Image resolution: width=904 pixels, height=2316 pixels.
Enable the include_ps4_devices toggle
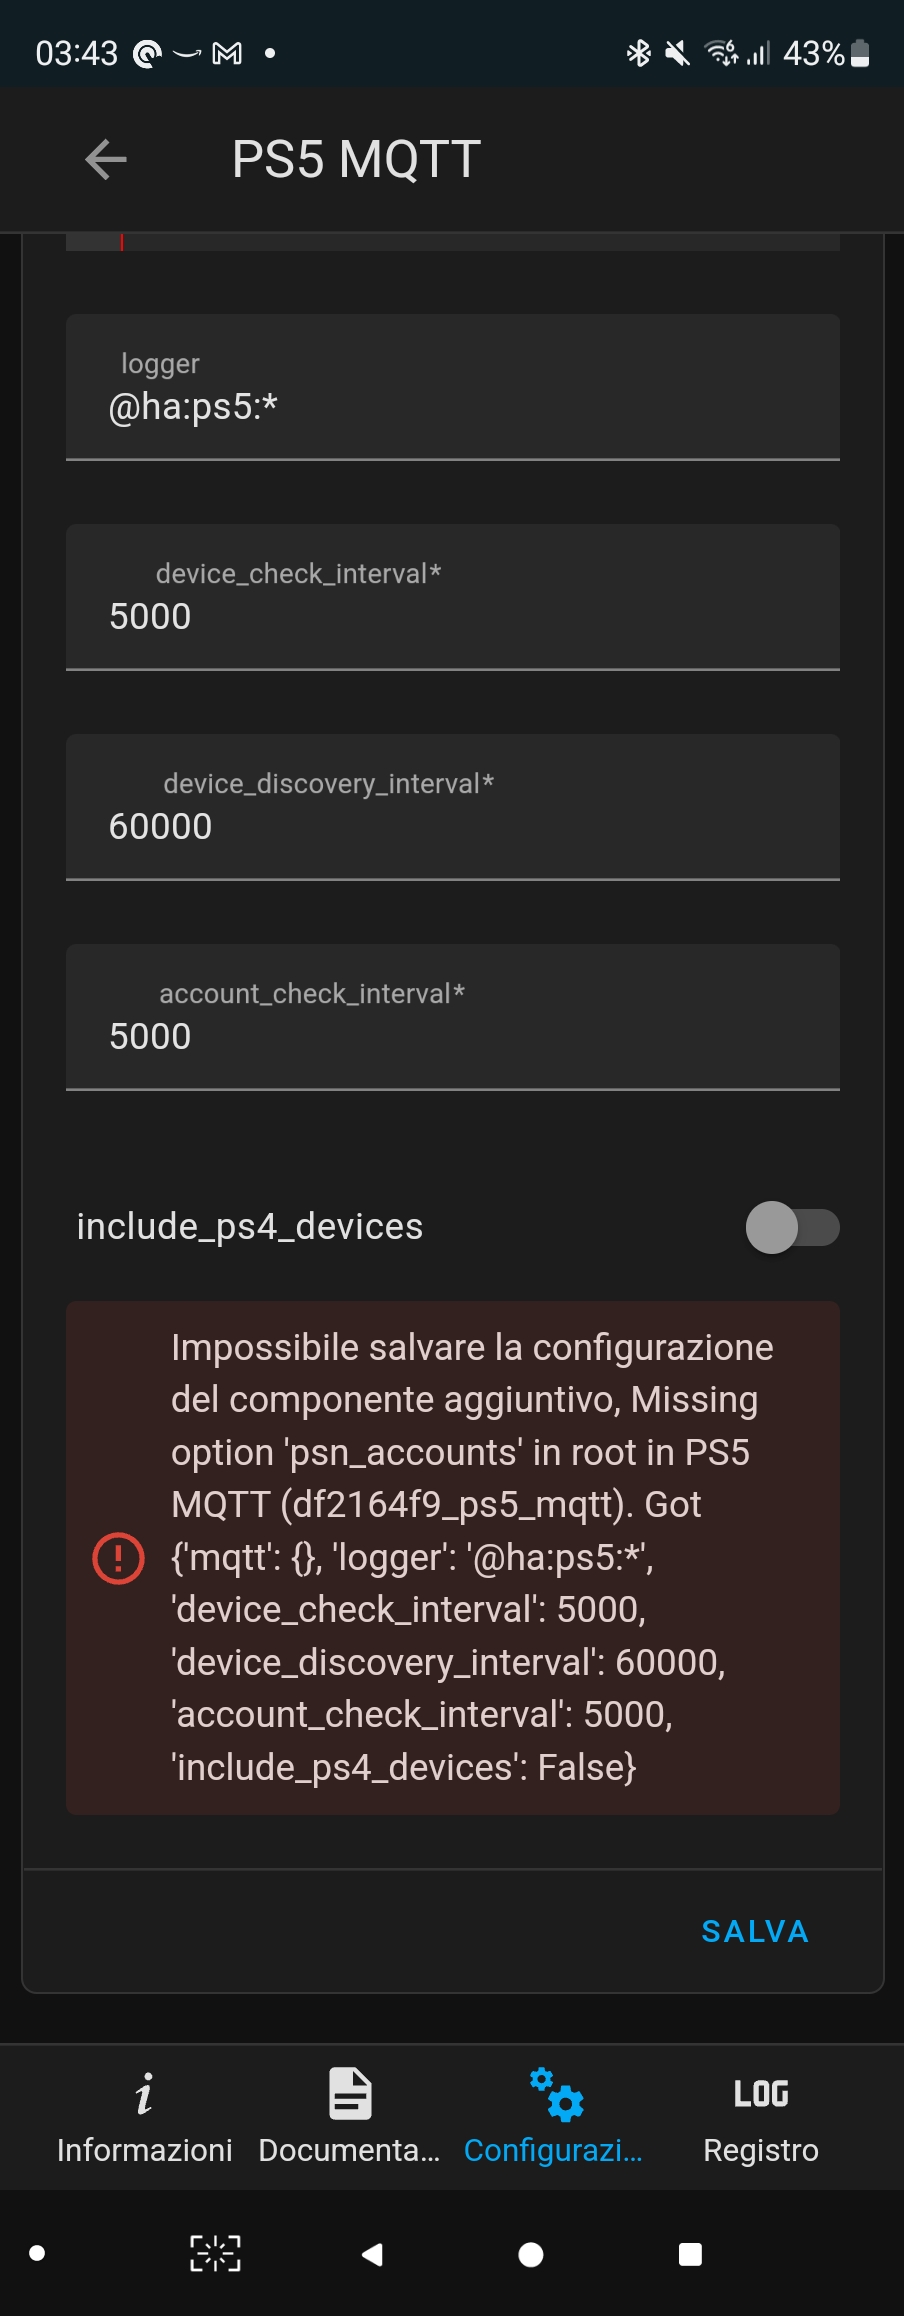[x=792, y=1227]
